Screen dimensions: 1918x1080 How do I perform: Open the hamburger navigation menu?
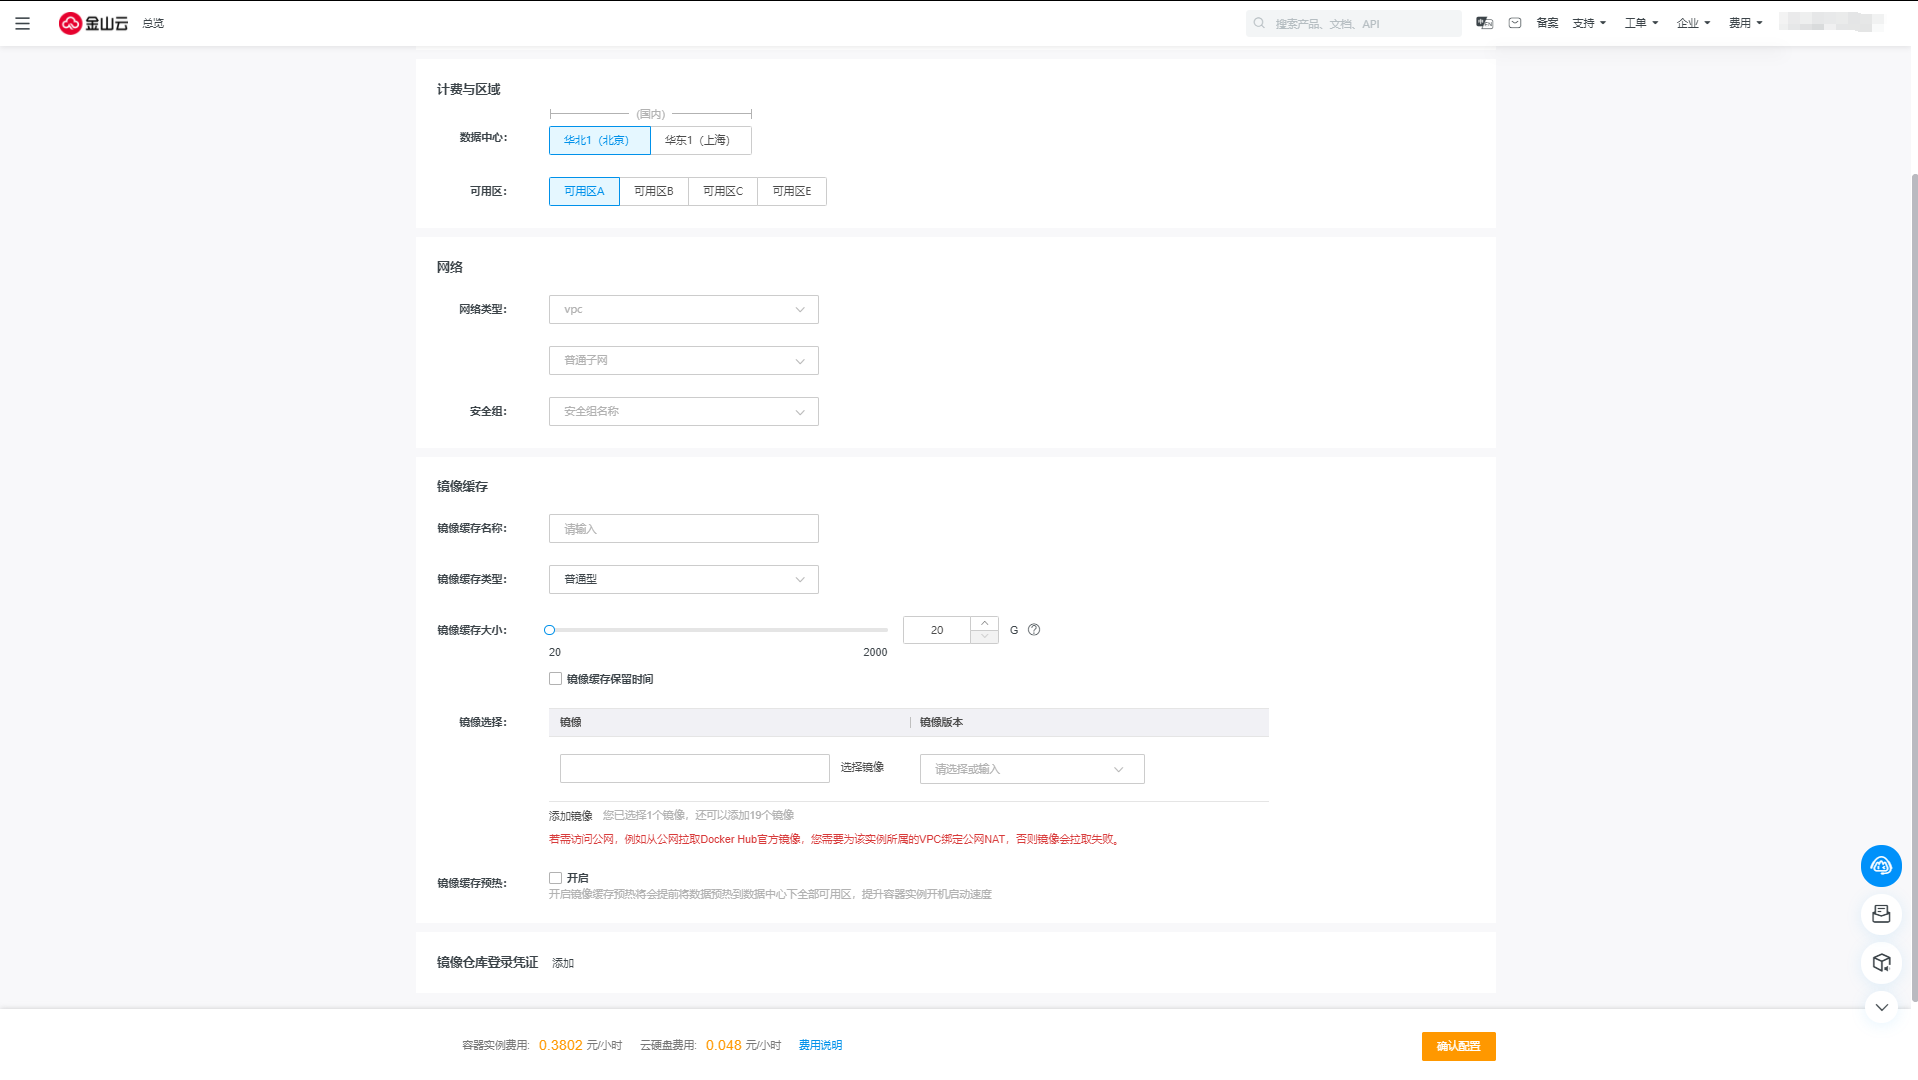pyautogui.click(x=22, y=23)
